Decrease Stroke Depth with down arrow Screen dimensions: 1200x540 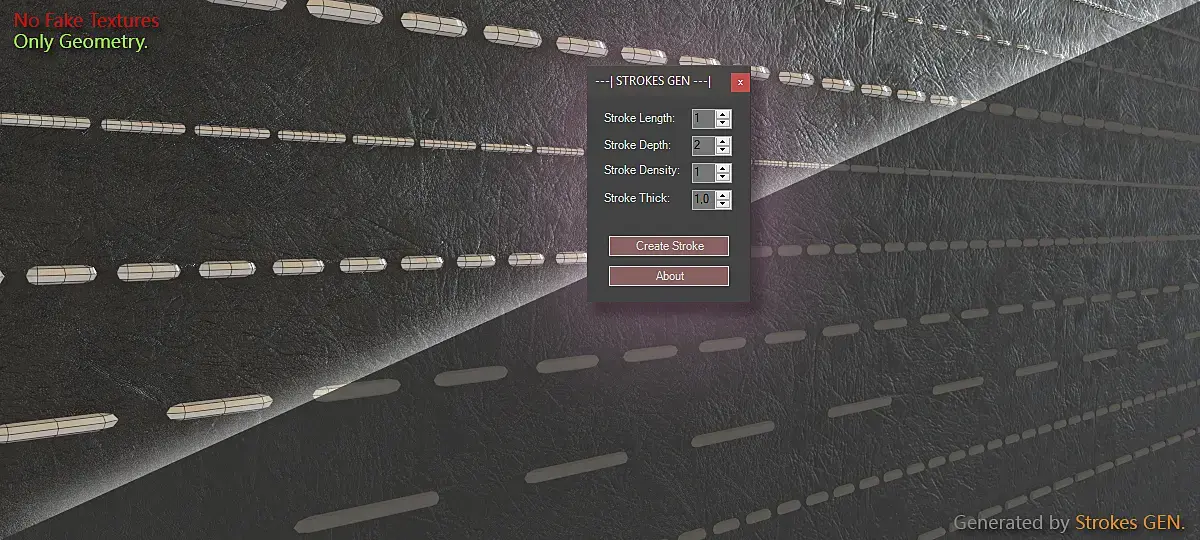[x=723, y=150]
